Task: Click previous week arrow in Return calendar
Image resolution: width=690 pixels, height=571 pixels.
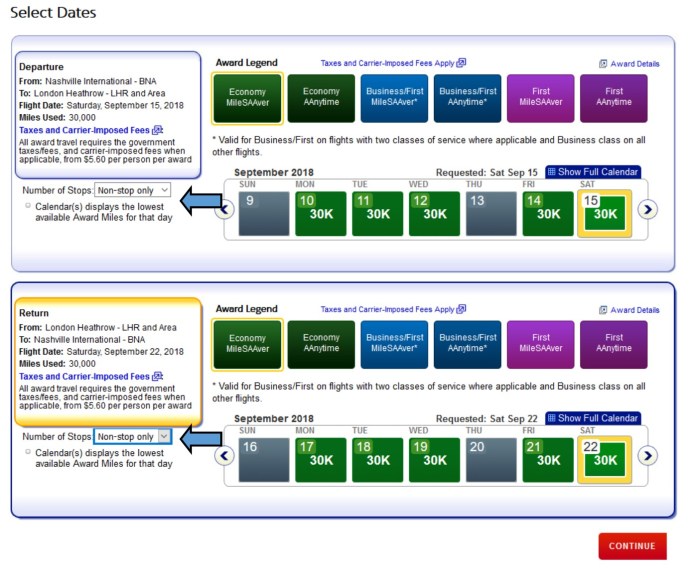Action: [225, 455]
